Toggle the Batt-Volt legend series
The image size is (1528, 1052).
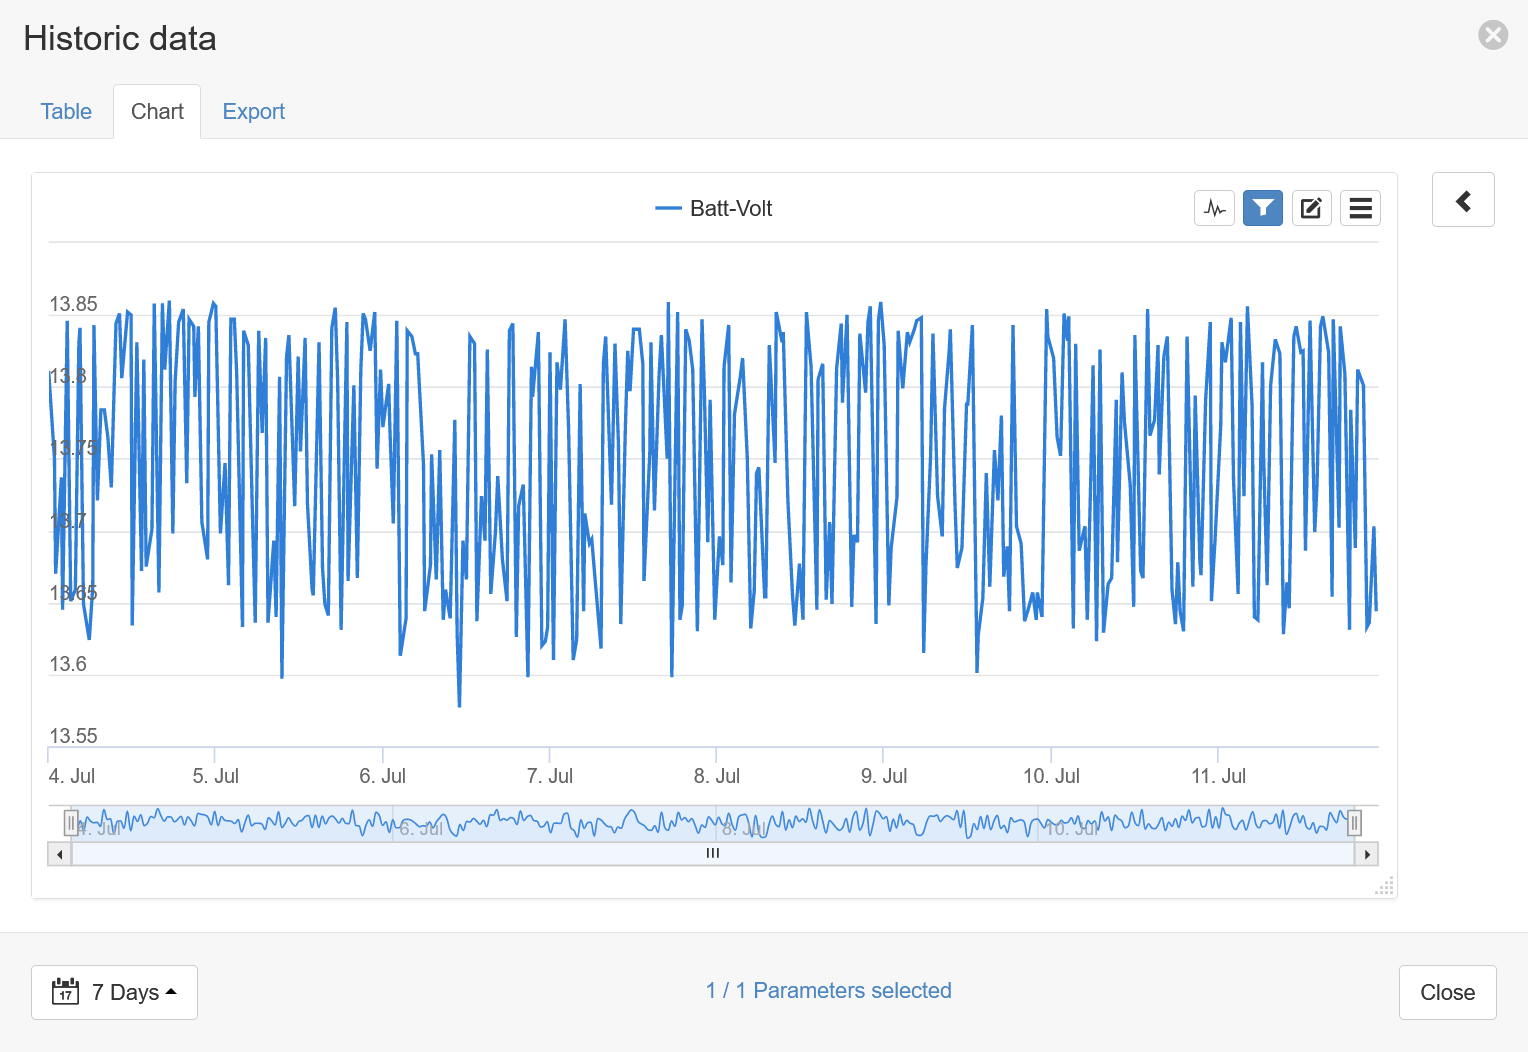point(714,208)
